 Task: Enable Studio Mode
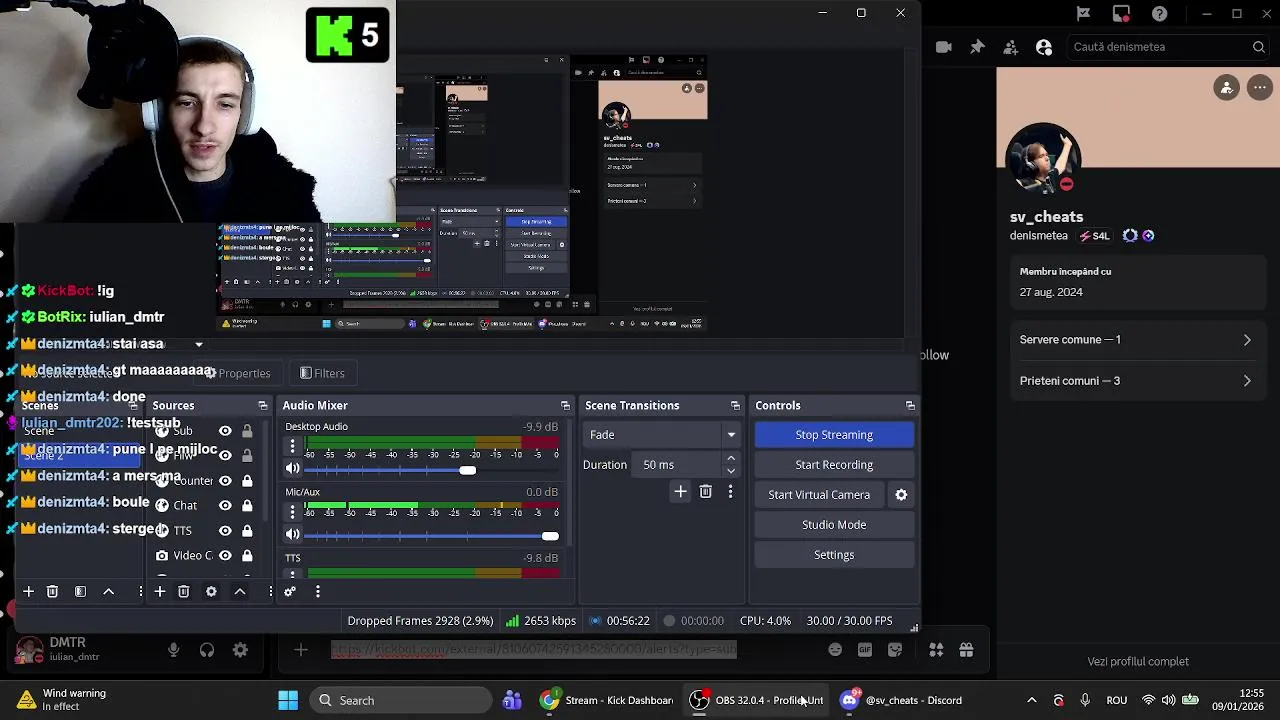pos(834,525)
